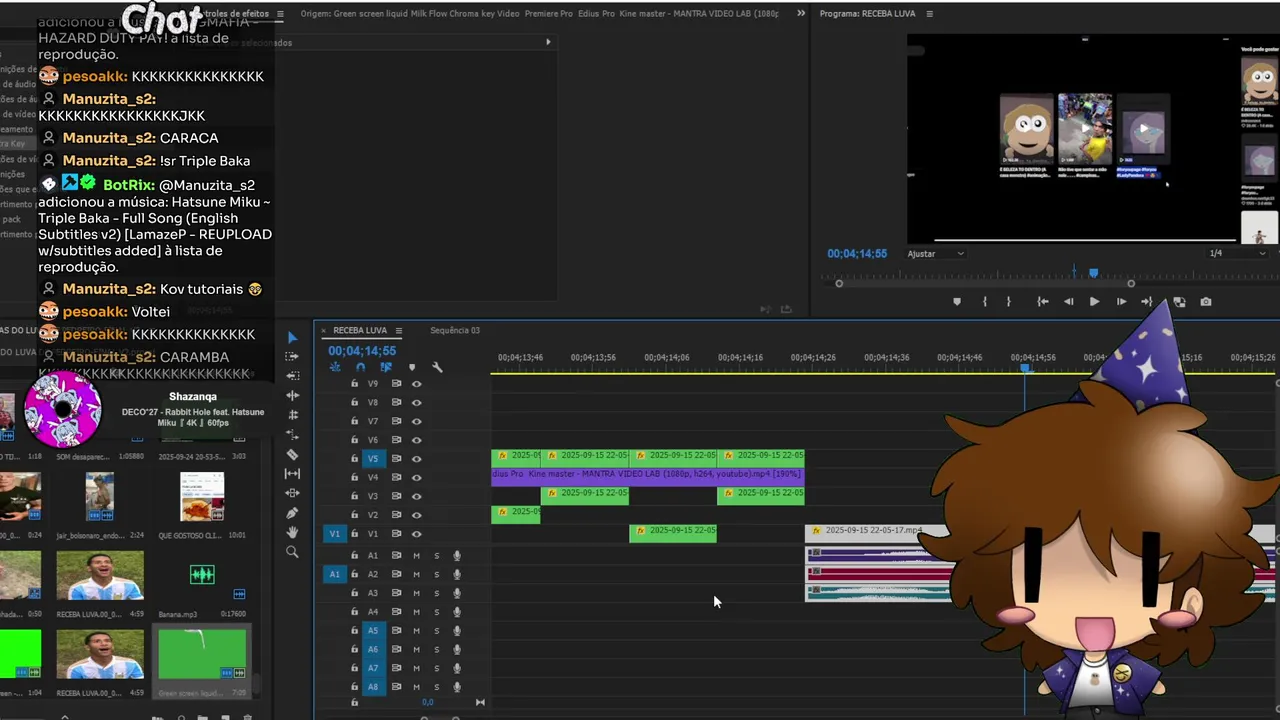
Task: Toggle timeline Snap magnet icon
Action: coord(360,367)
